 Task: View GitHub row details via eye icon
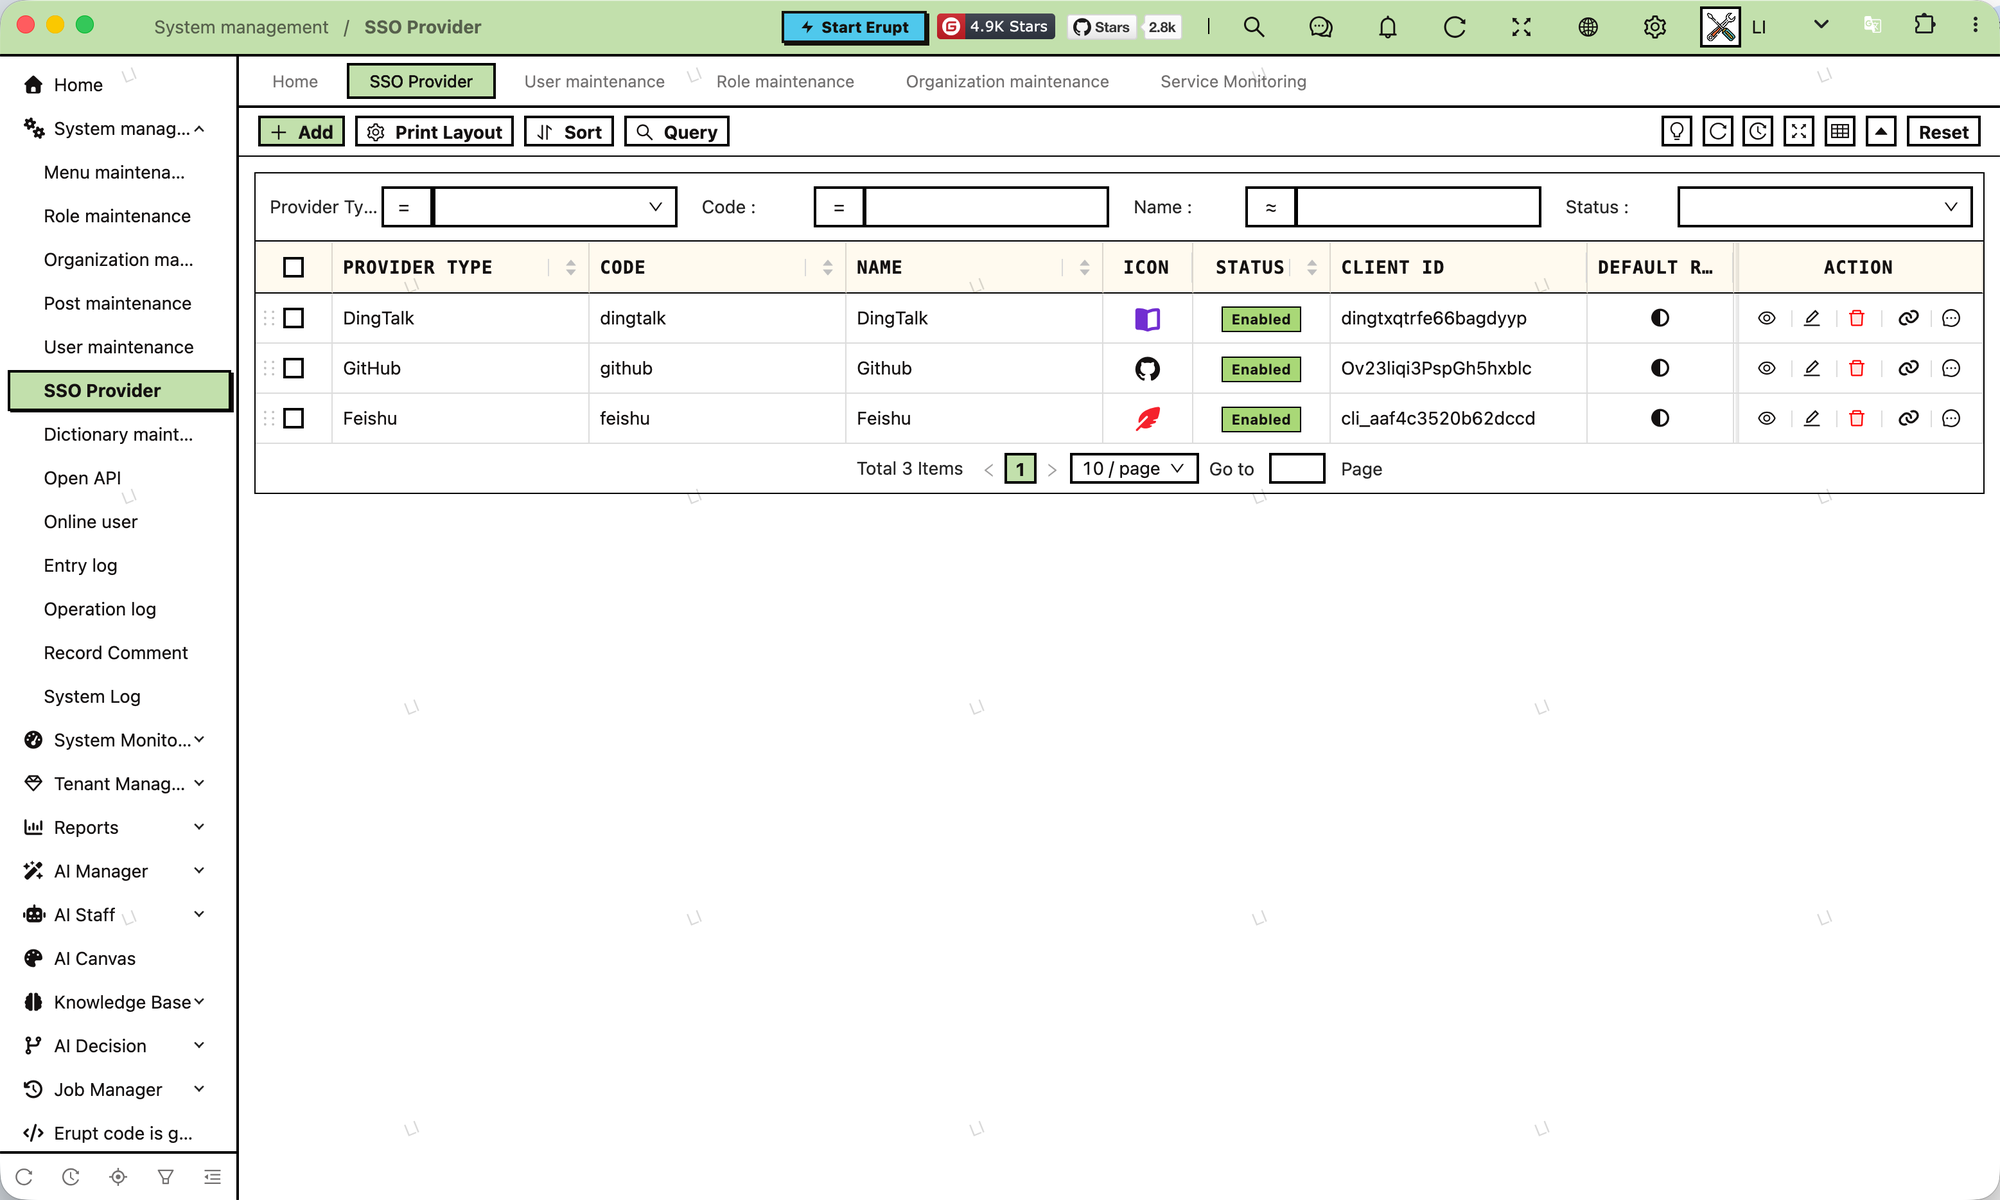pos(1767,368)
